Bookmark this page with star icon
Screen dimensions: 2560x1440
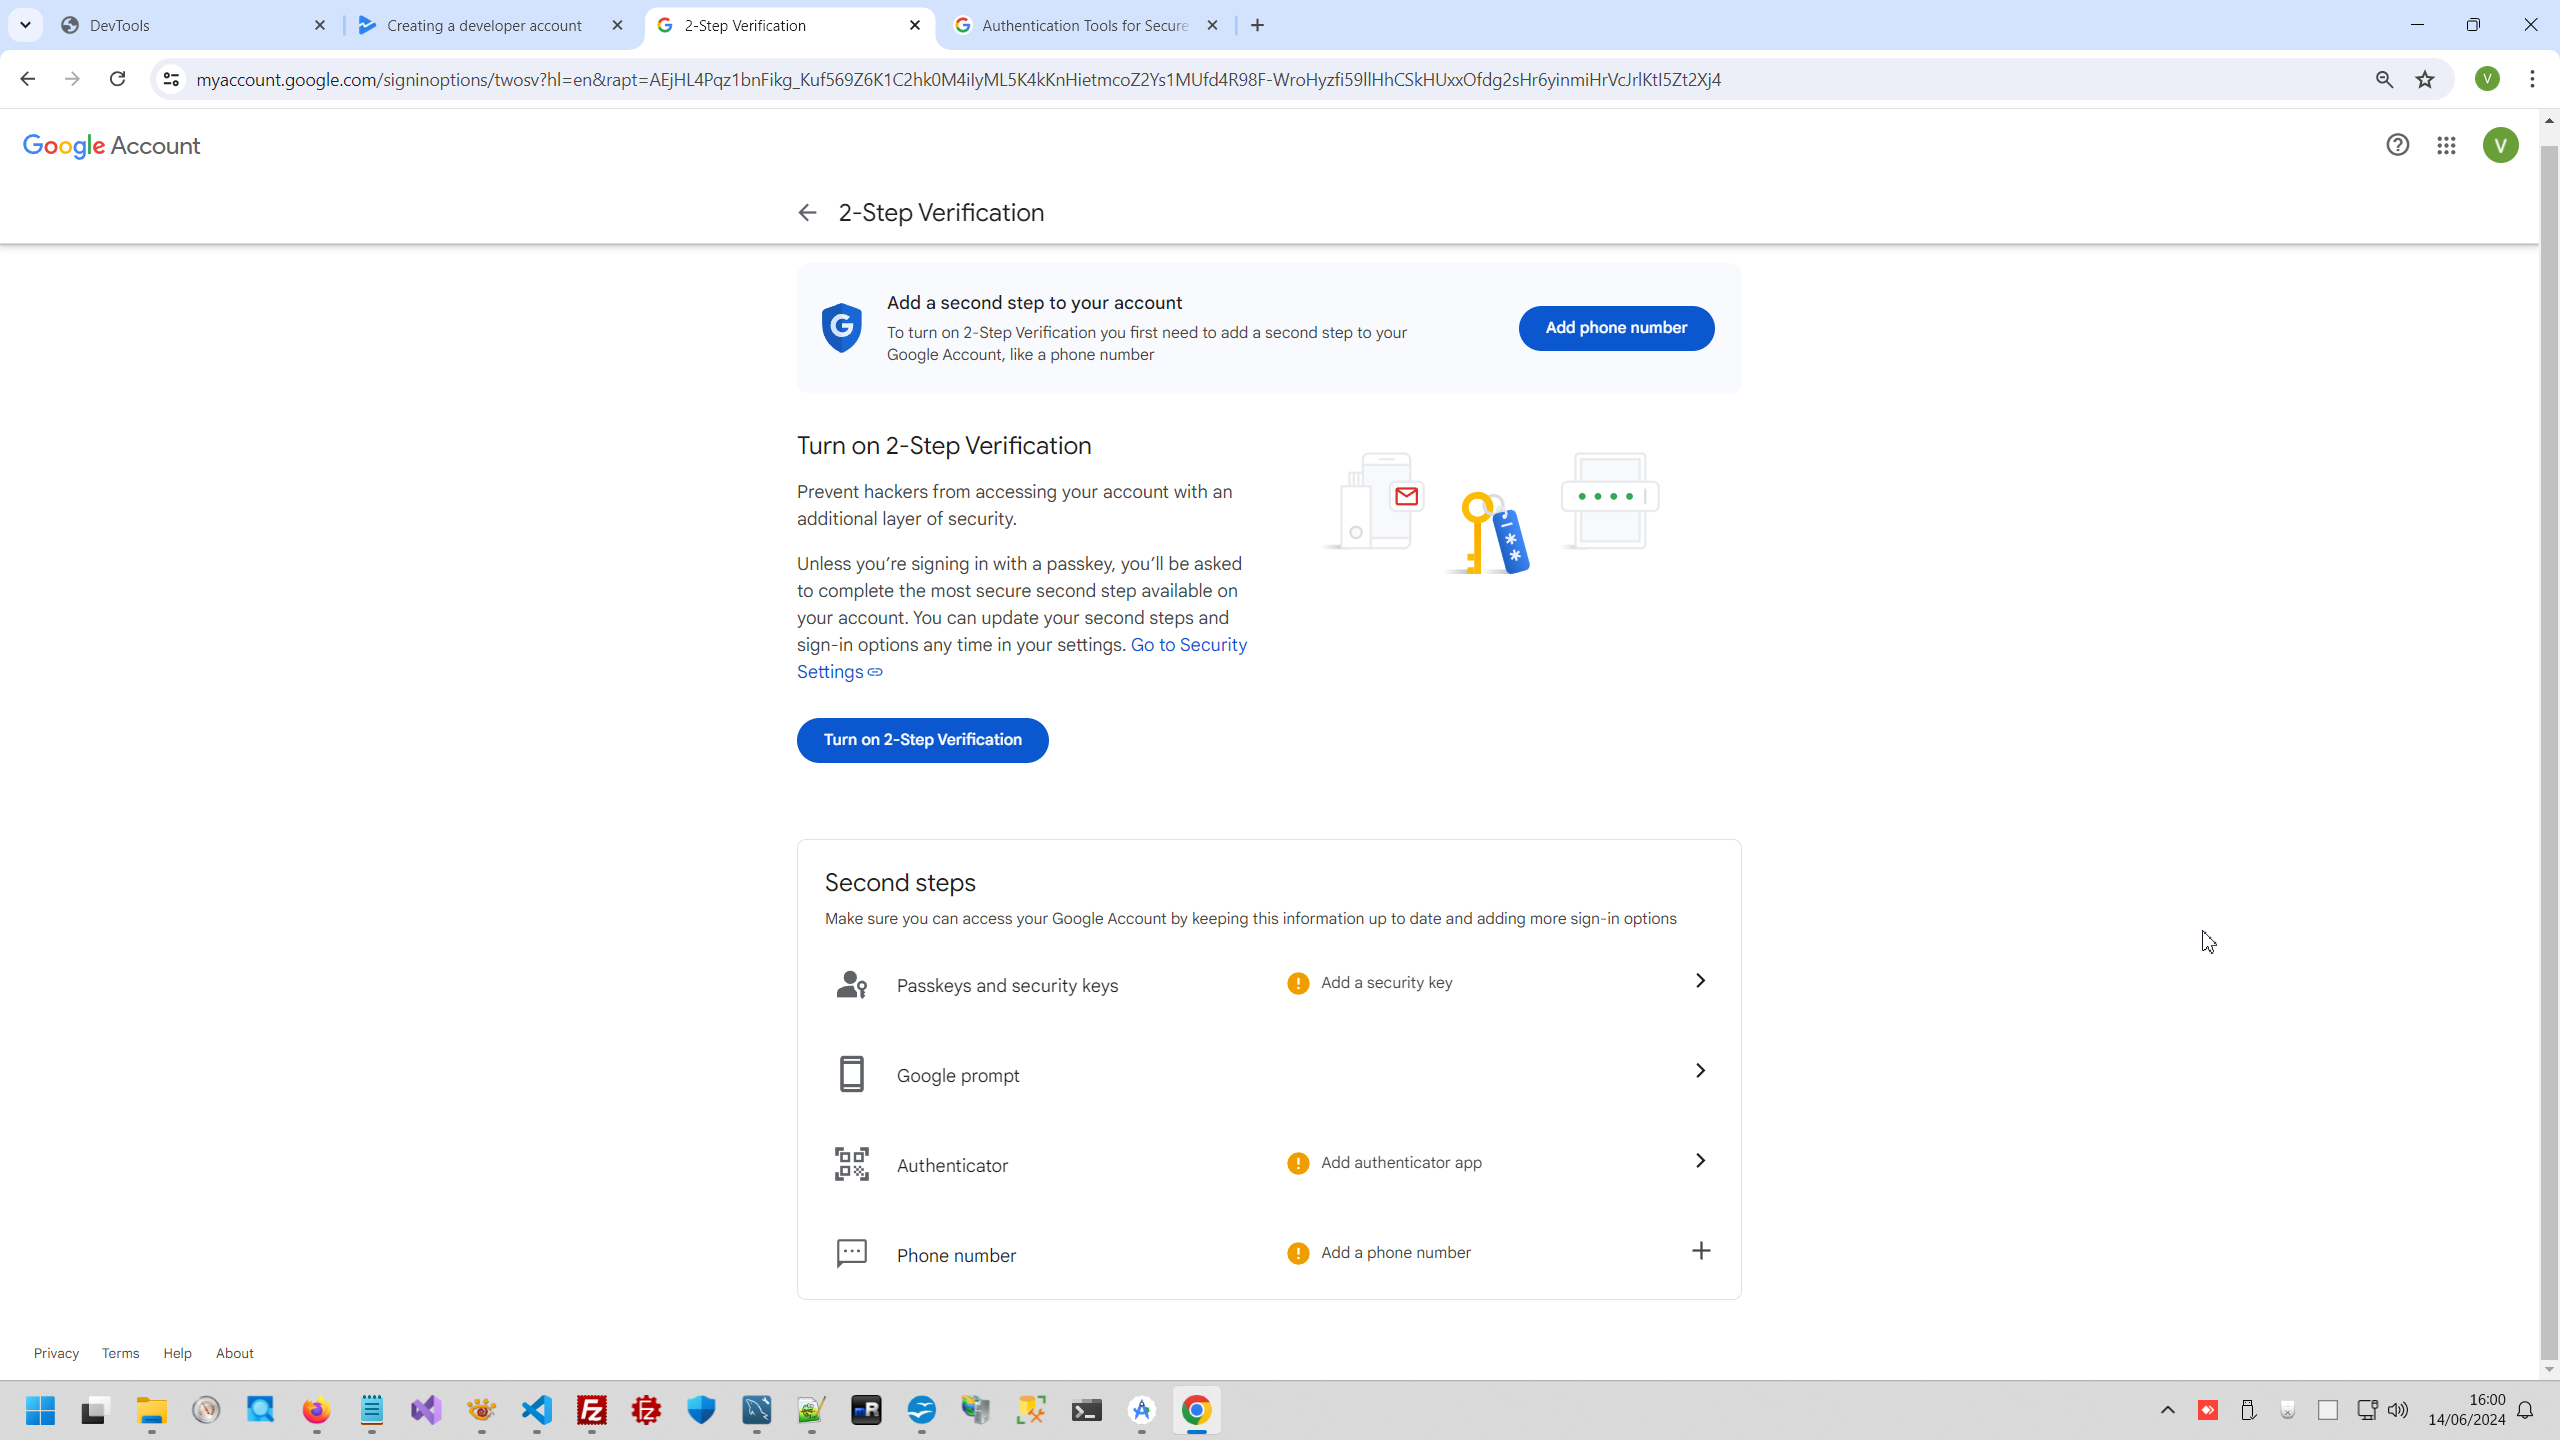pos(2425,80)
